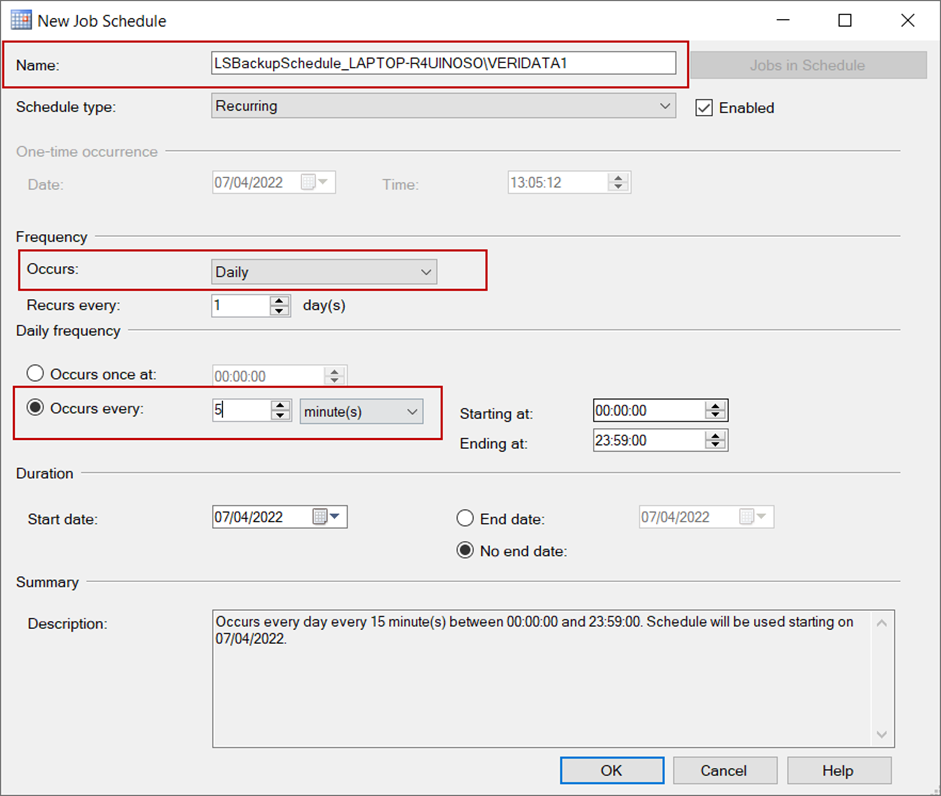Click the description box scroll down arrow
The image size is (941, 796).
882,734
